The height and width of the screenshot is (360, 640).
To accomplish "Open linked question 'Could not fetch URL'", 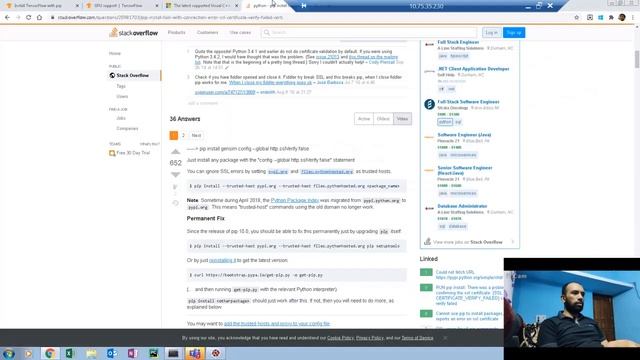I will coord(469,275).
